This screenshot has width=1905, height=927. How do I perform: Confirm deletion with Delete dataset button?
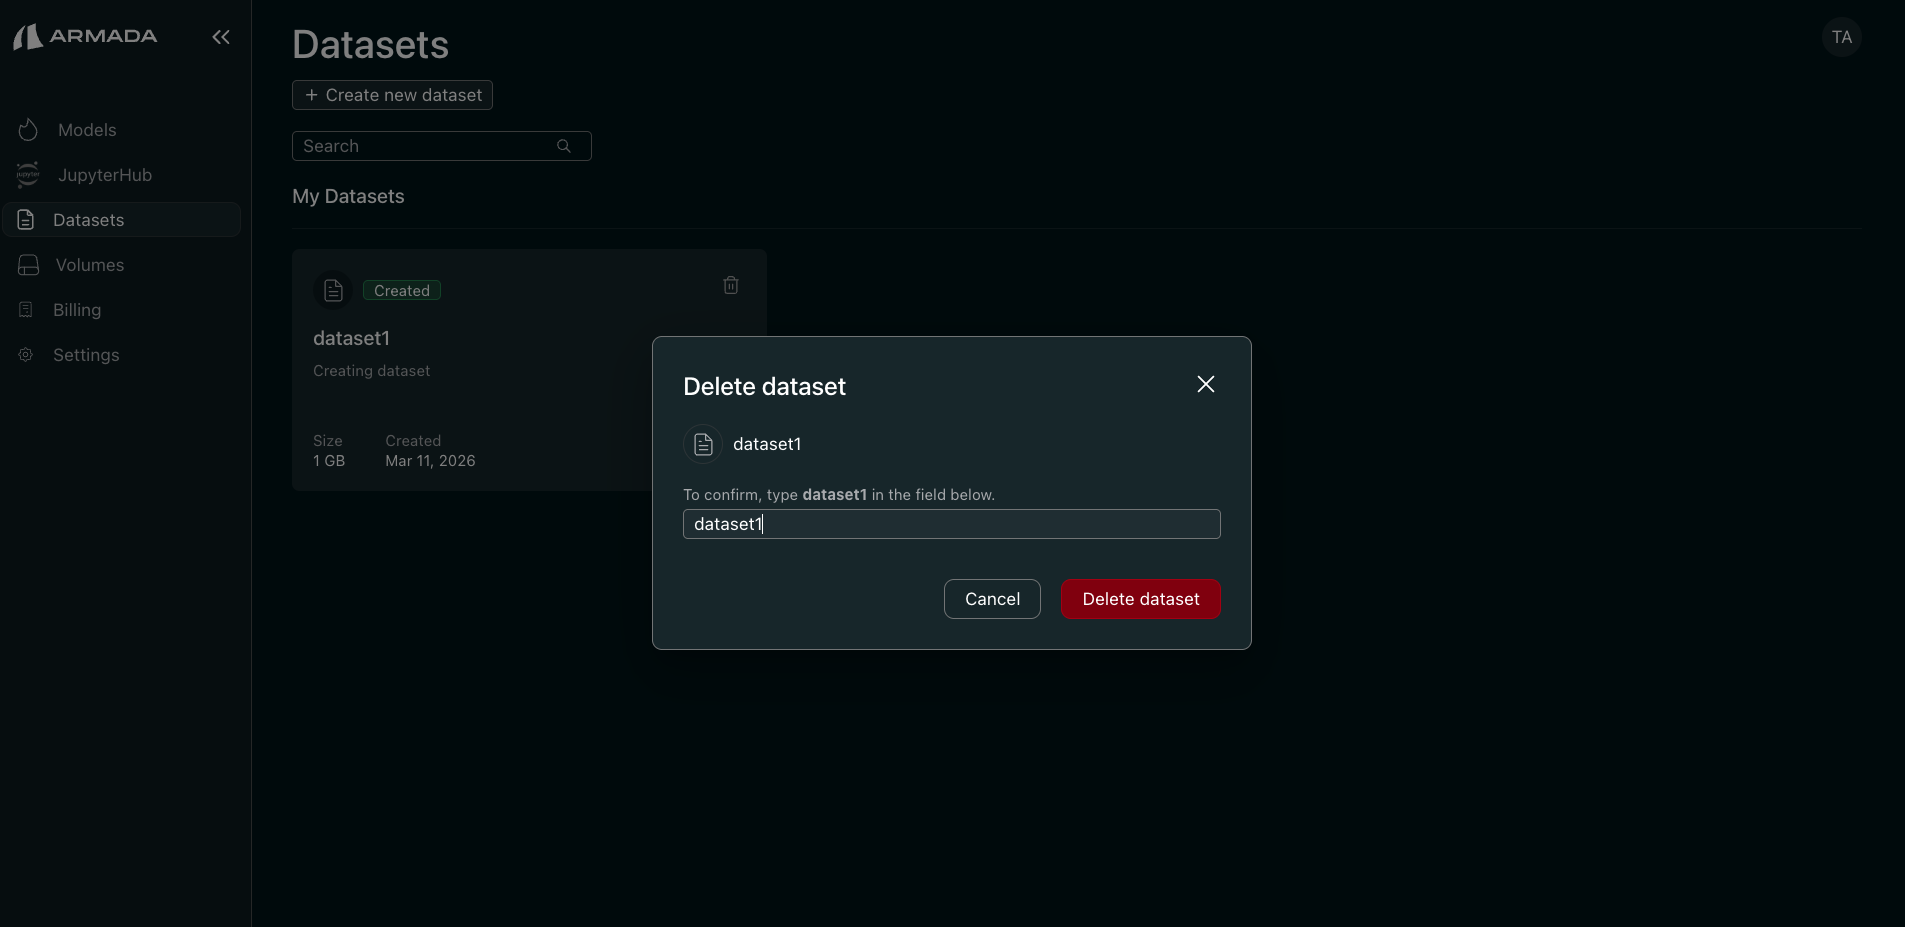point(1140,598)
